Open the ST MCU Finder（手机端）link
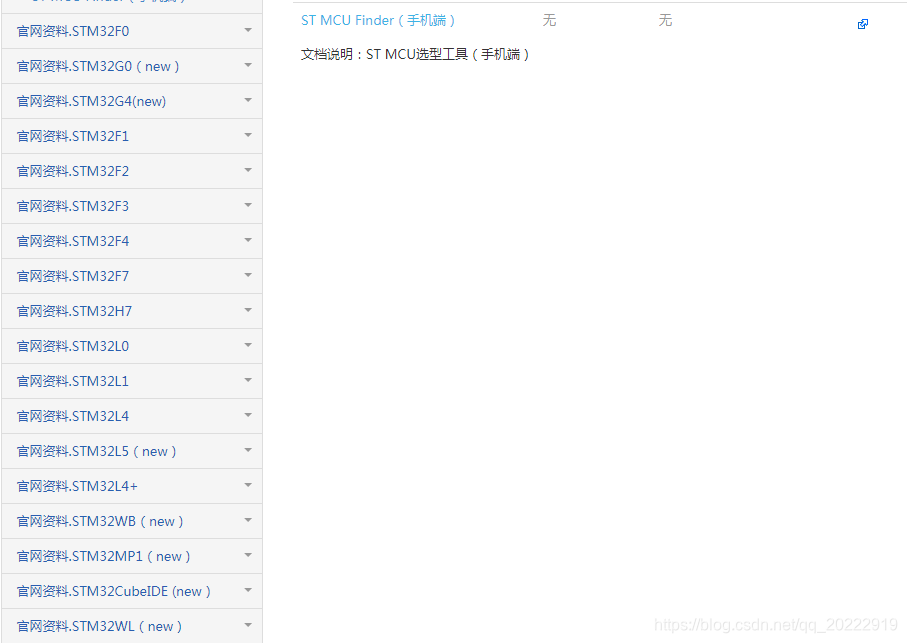Screen dimensions: 907x643 (x=378, y=20)
